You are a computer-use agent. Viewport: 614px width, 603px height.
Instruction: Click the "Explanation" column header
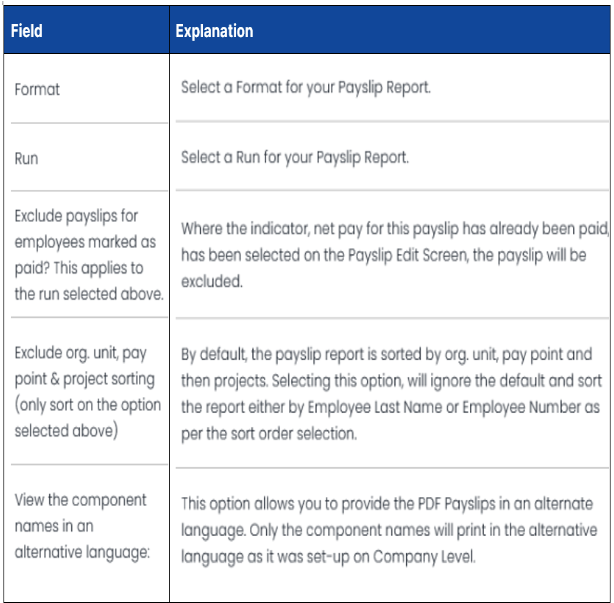point(214,31)
